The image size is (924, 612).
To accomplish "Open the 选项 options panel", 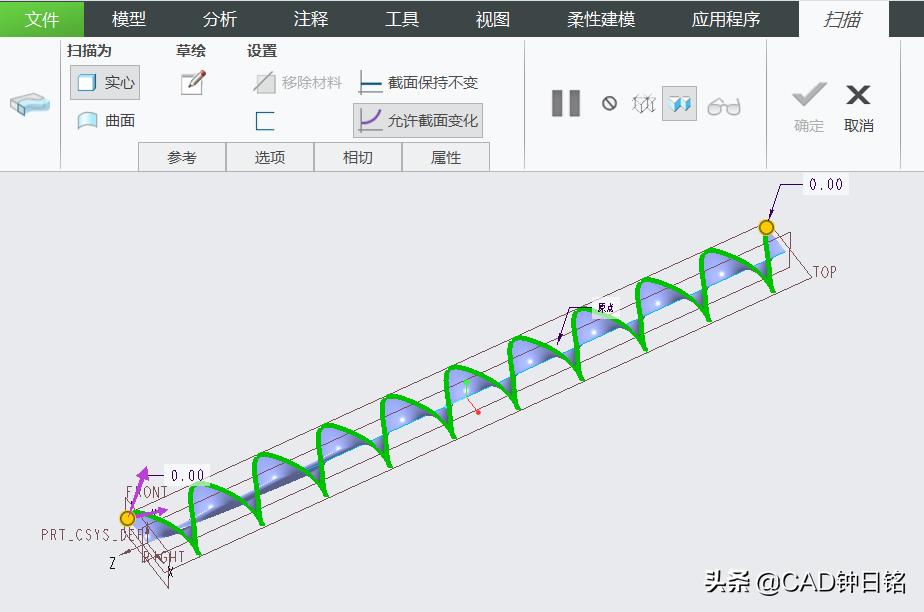I will point(270,156).
